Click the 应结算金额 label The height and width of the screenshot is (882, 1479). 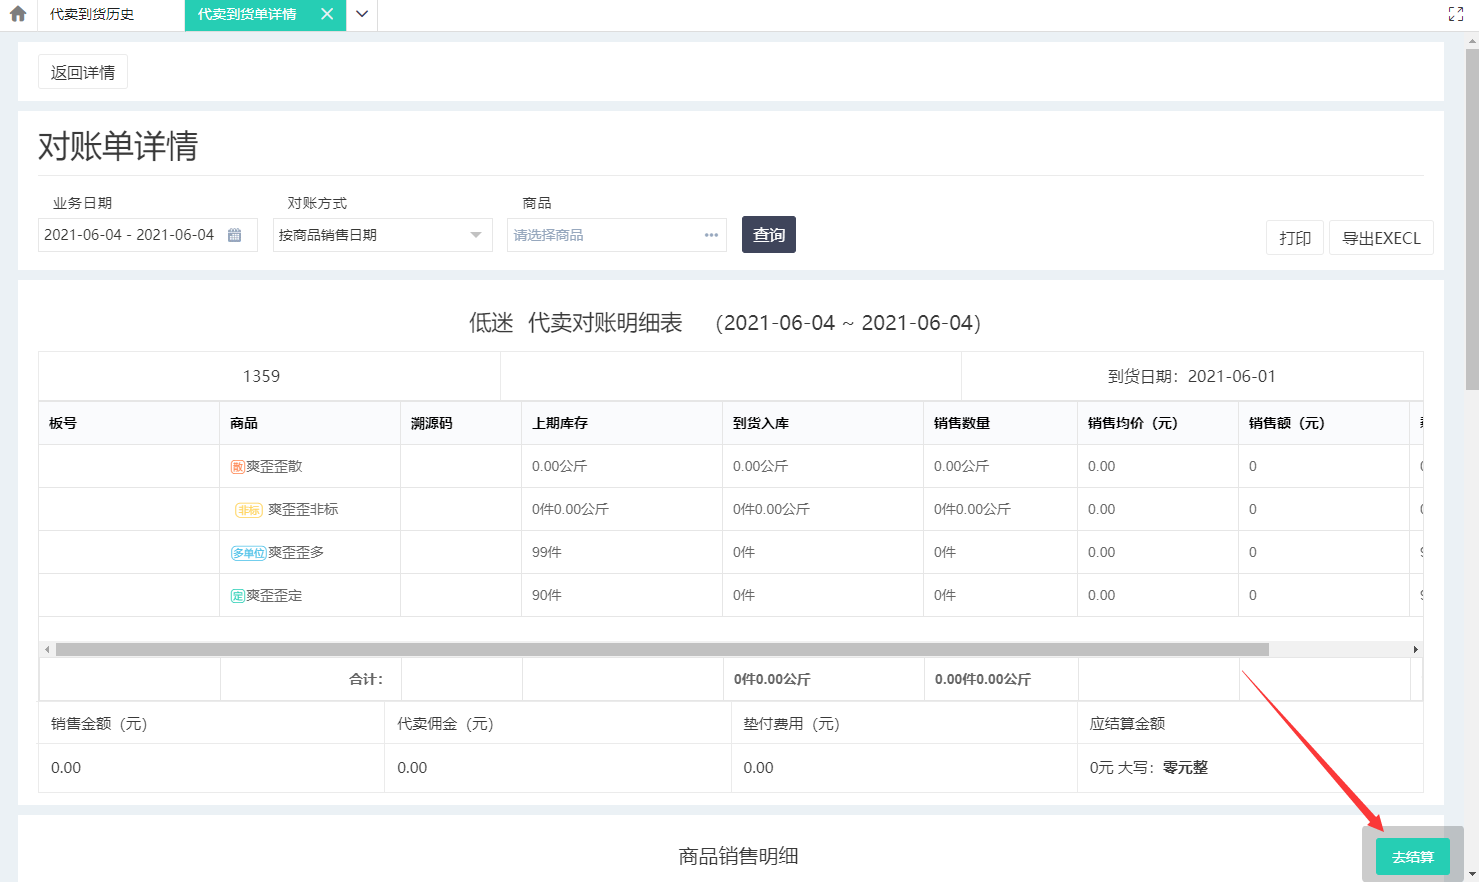tap(1127, 723)
